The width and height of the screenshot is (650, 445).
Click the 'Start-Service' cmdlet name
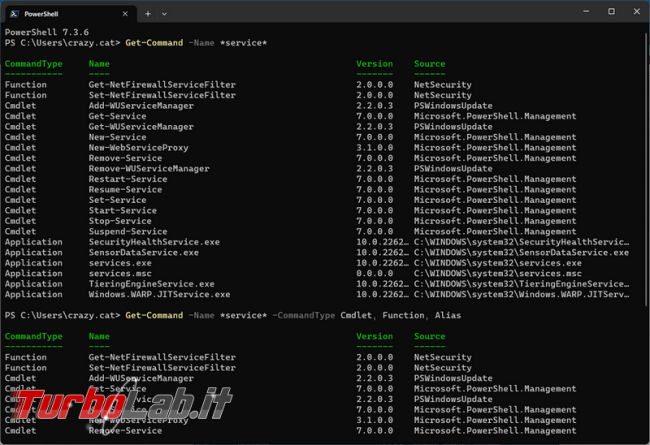pyautogui.click(x=123, y=211)
